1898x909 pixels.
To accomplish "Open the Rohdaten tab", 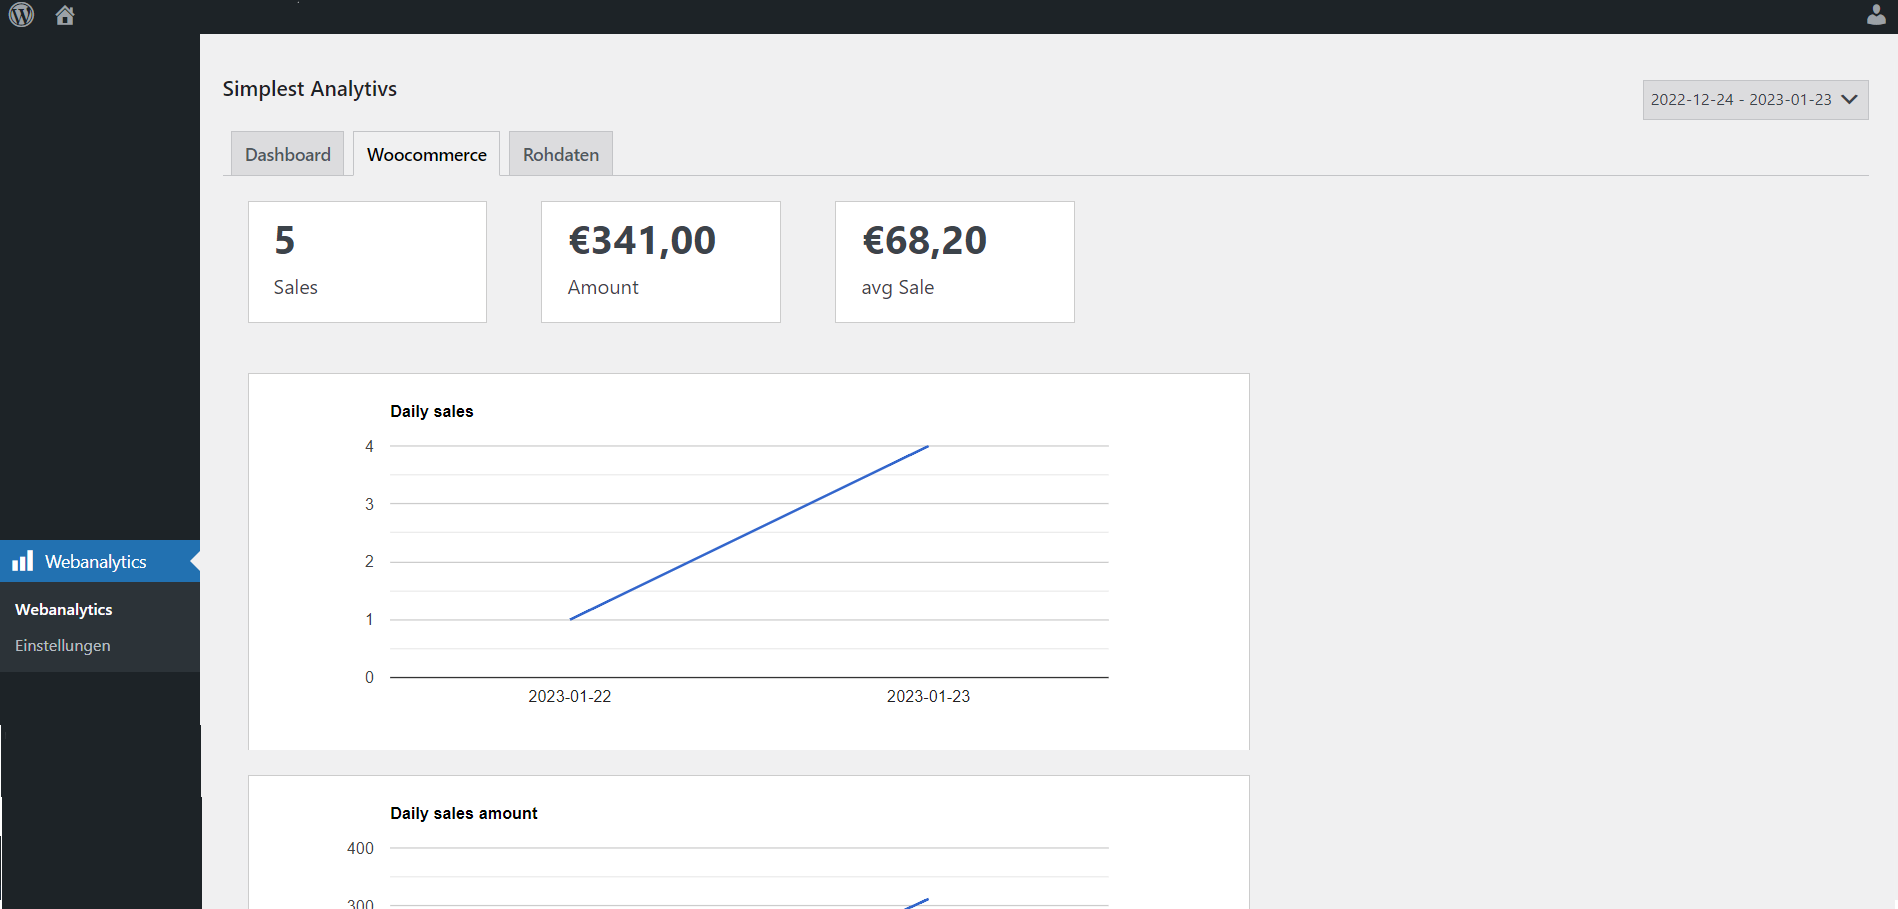I will (561, 154).
